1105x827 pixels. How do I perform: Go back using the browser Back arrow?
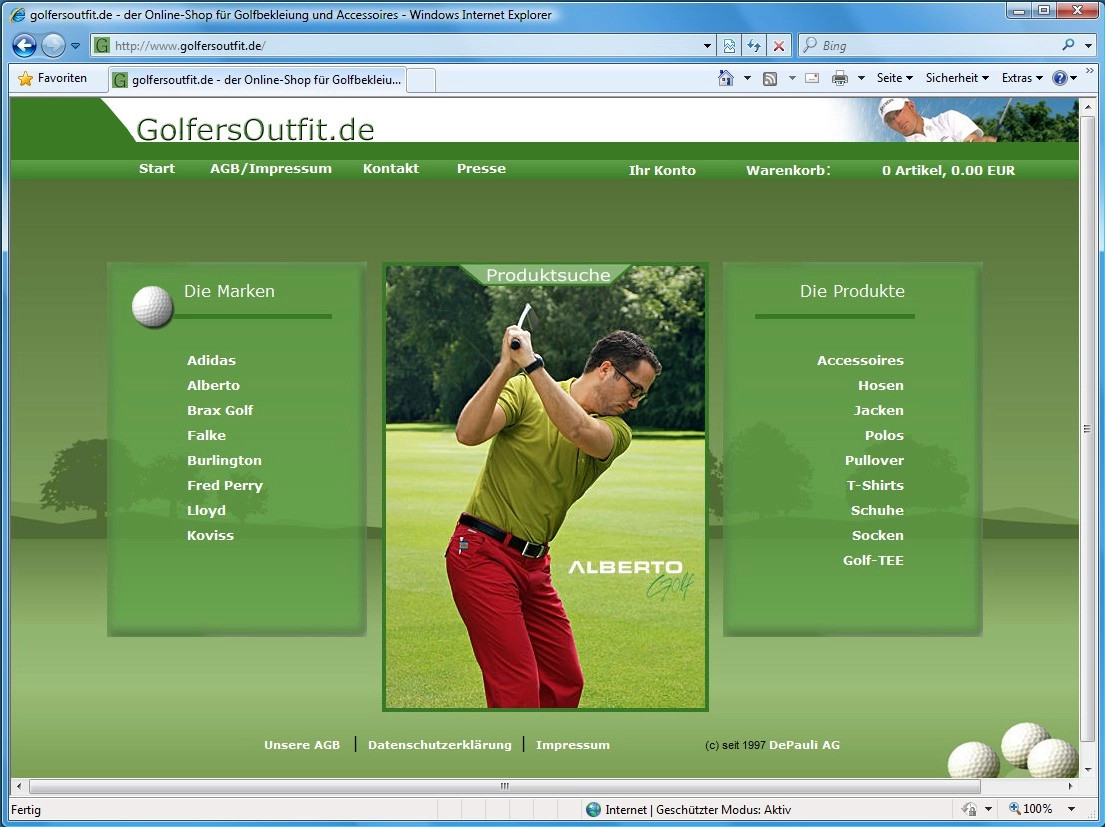point(24,46)
